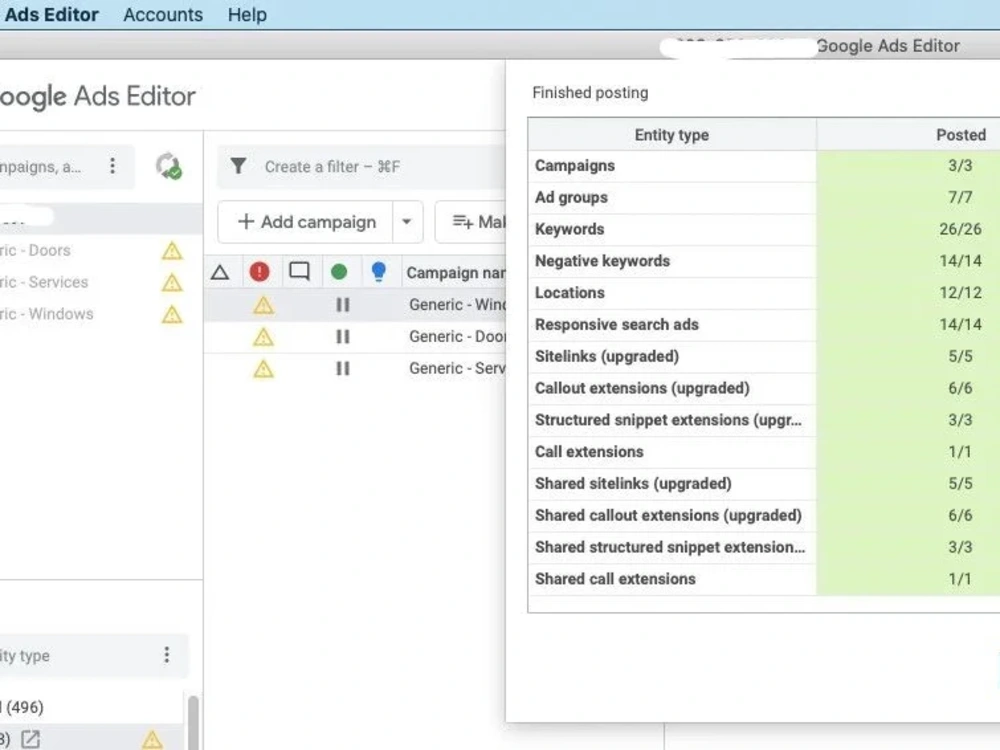Screen dimensions: 1000x750
Task: Click paused icon for Generic - Doors campaign
Action: (342, 337)
